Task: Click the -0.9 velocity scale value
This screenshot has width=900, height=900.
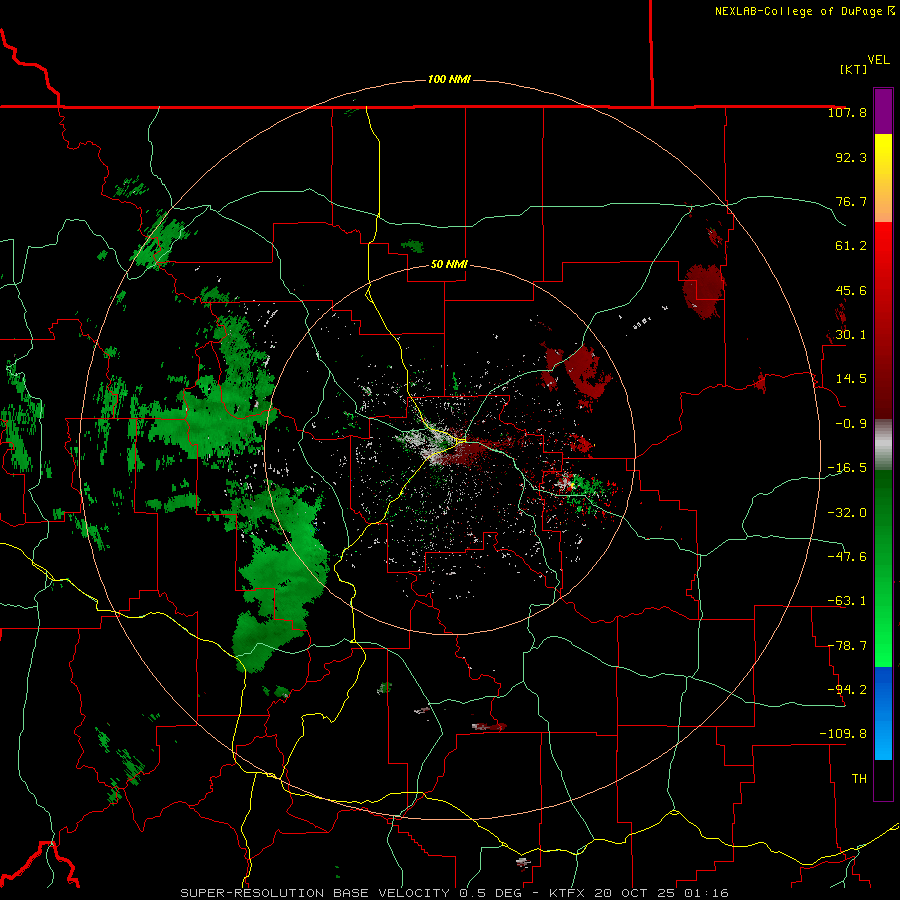Action: (851, 424)
